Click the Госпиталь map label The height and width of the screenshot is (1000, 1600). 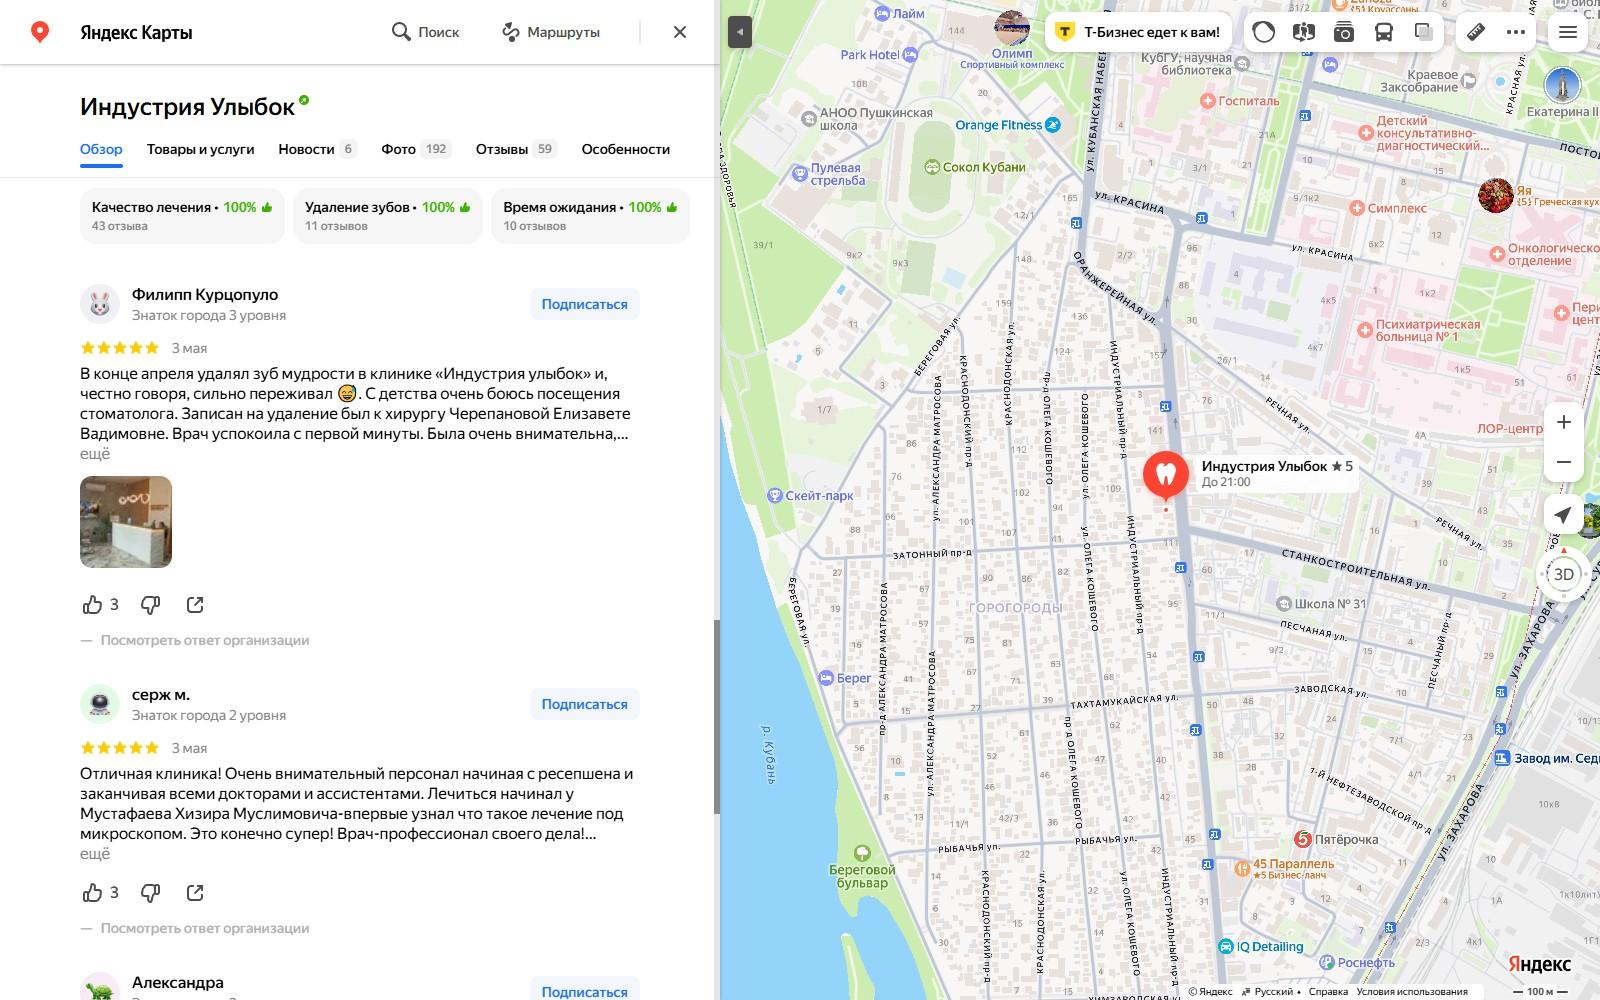pyautogui.click(x=1241, y=101)
